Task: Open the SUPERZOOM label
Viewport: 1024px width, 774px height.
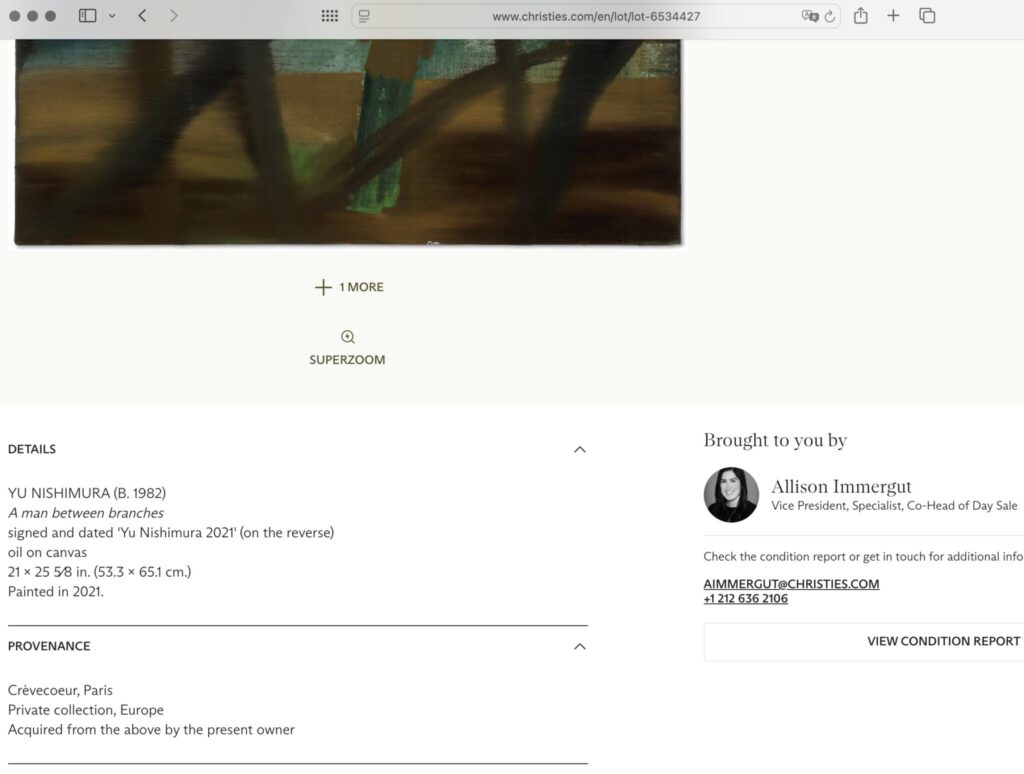Action: pos(347,360)
